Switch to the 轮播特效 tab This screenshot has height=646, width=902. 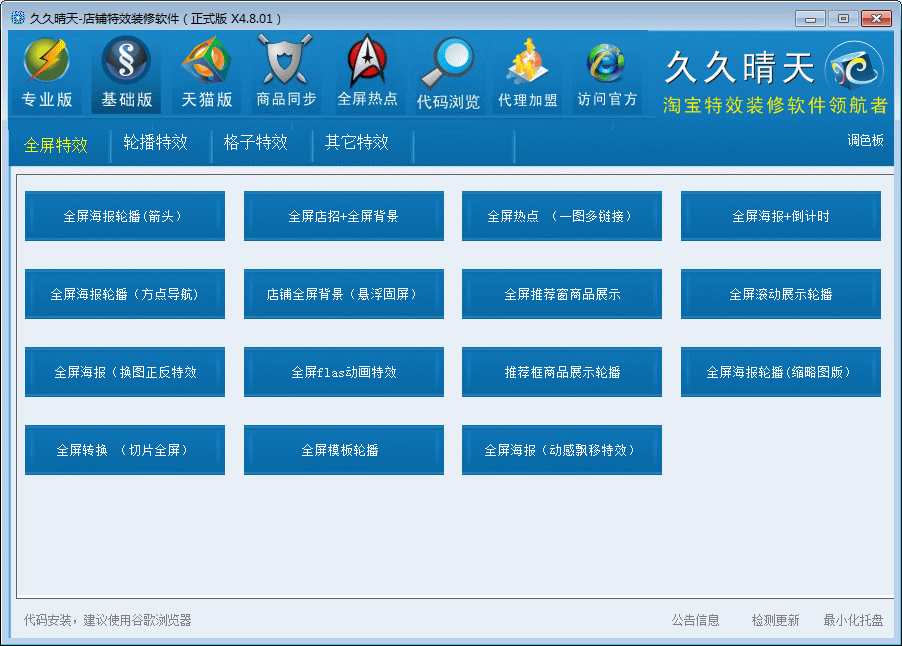[155, 143]
